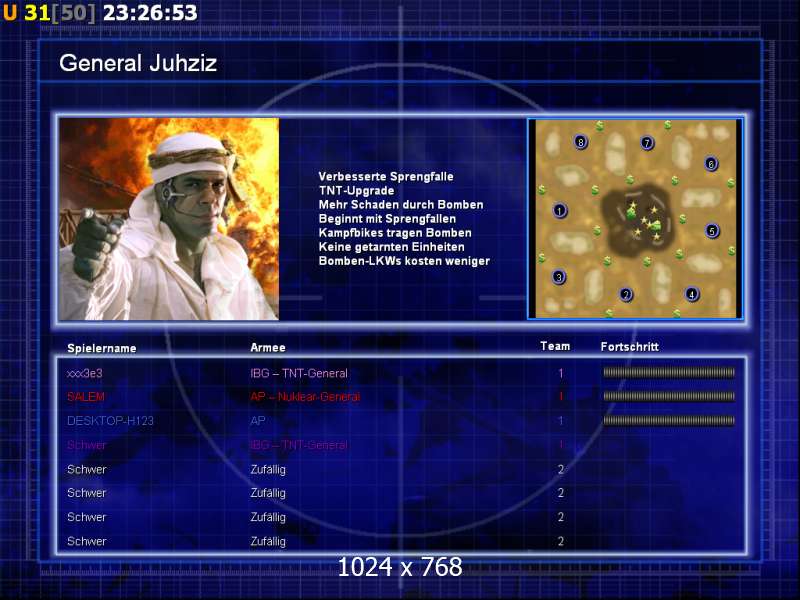Screen dimensions: 800x600
Task: Click the loading progress bar for SALEM
Action: pos(669,396)
